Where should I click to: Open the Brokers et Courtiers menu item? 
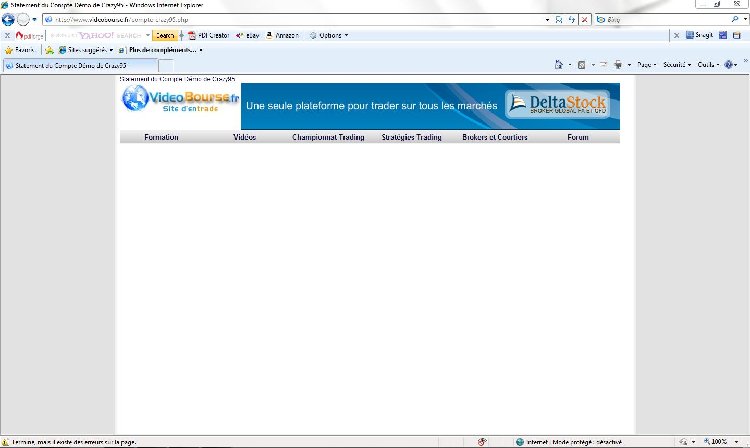click(x=495, y=137)
